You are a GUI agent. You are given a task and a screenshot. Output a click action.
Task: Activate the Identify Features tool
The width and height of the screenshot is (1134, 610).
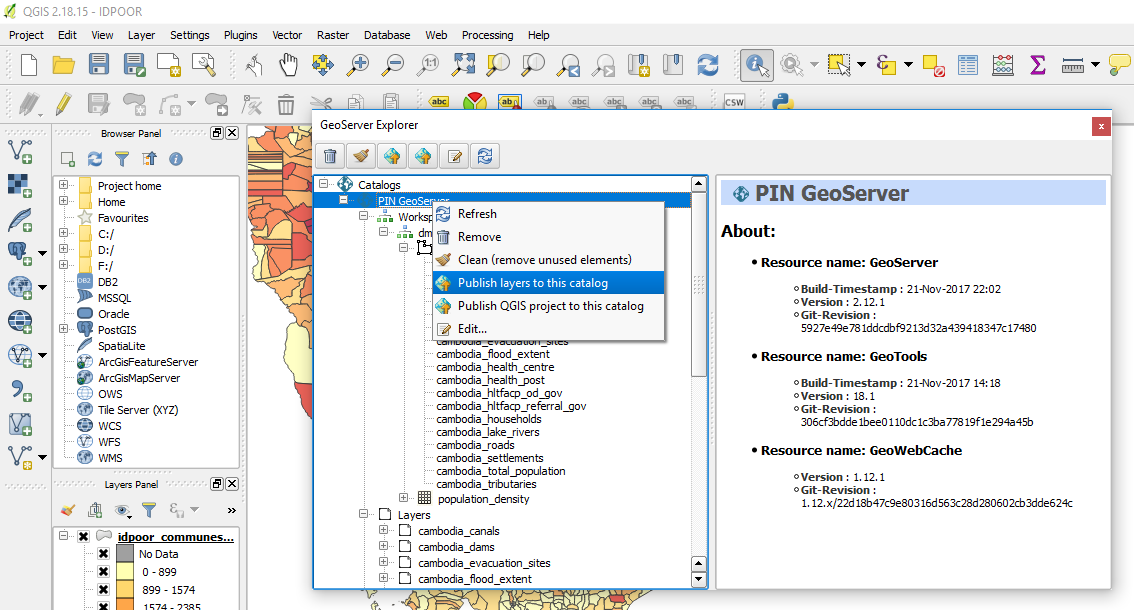click(x=756, y=65)
